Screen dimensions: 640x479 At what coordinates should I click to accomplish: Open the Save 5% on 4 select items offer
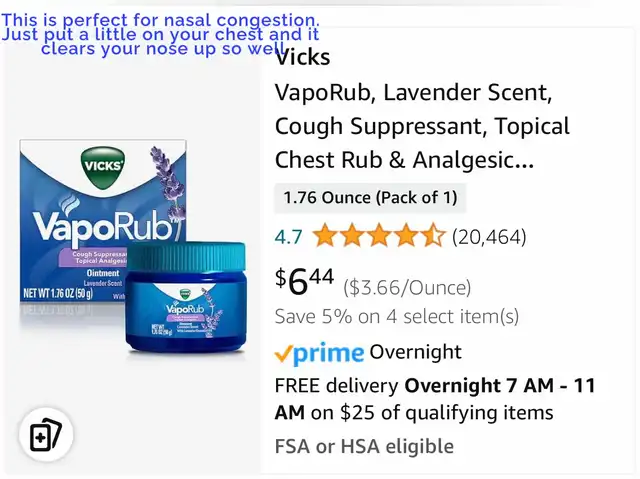[x=397, y=316]
